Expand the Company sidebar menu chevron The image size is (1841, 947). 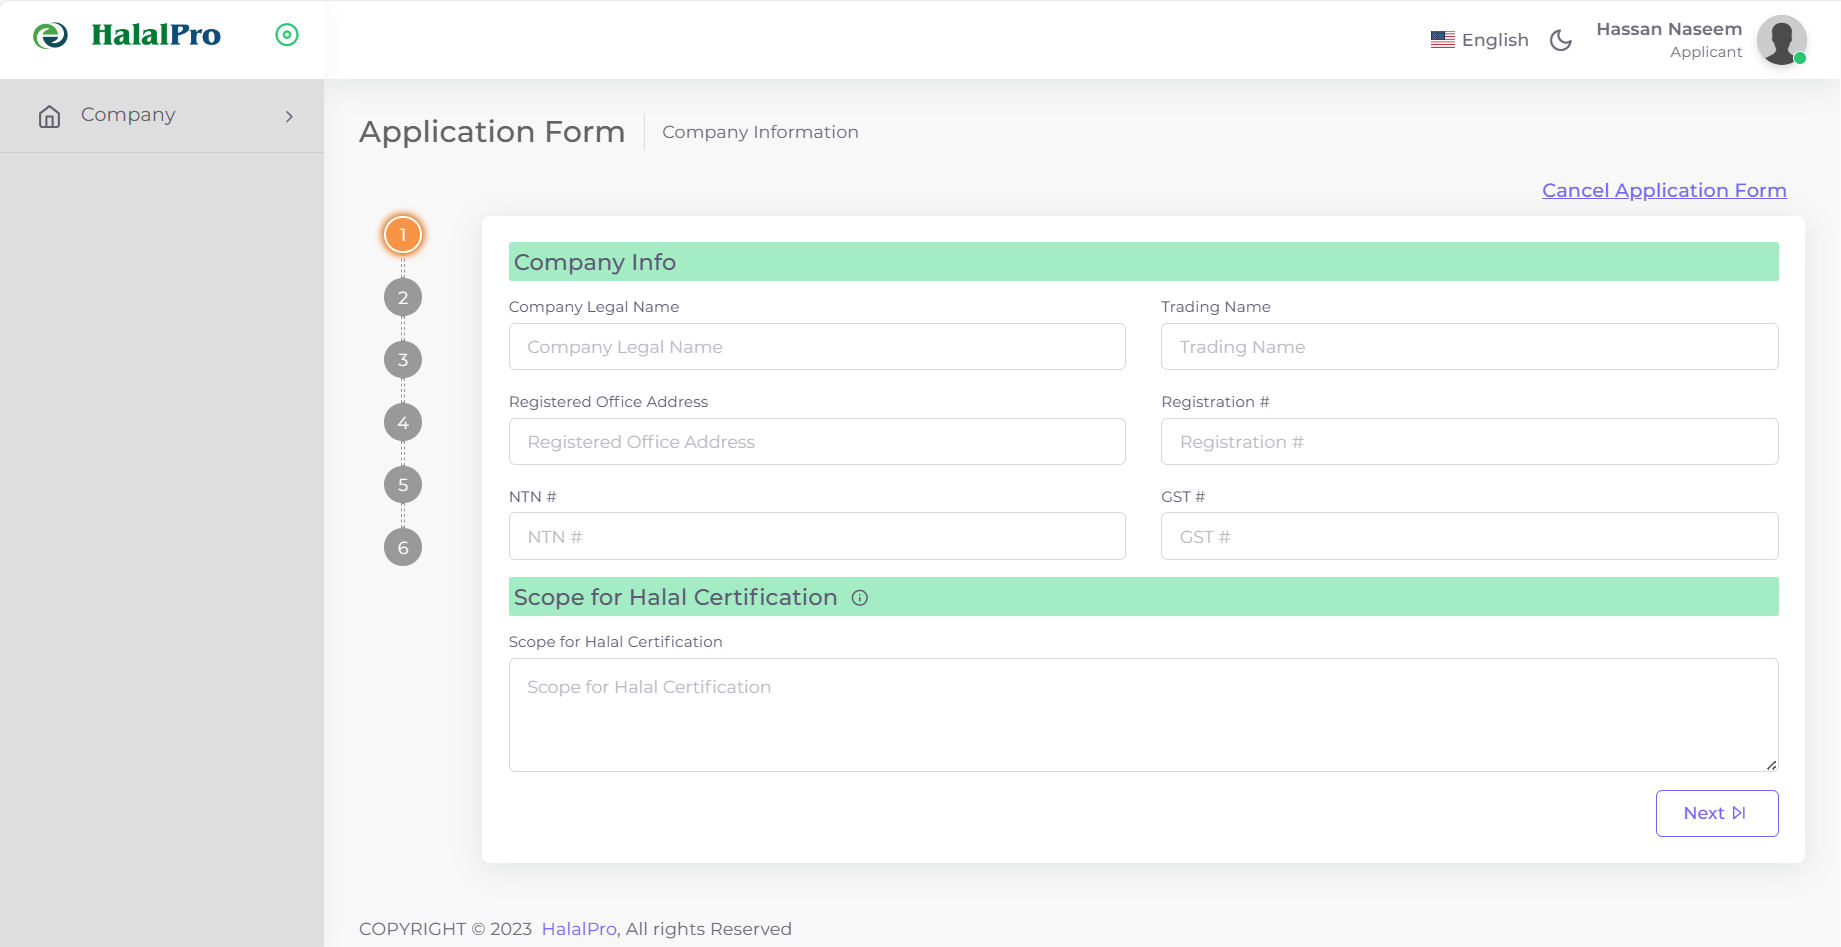tap(289, 117)
